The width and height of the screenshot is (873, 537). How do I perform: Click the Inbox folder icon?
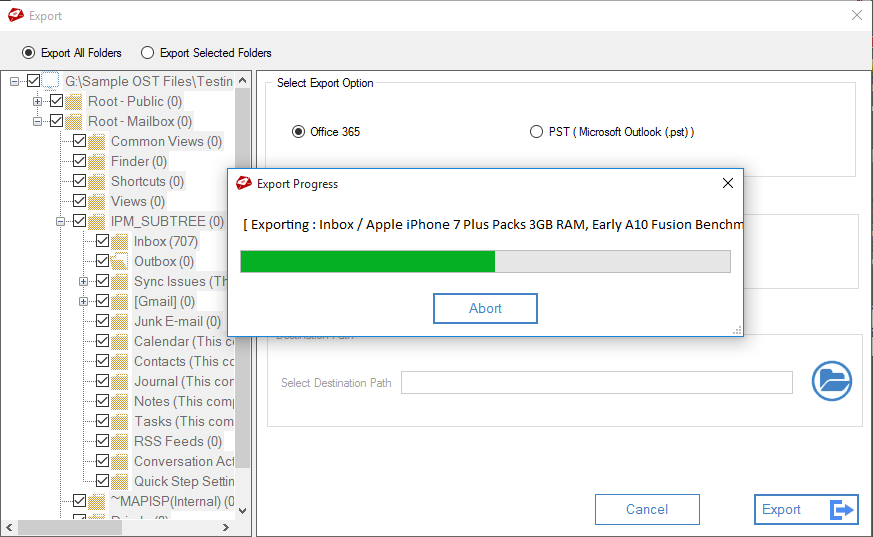click(x=119, y=242)
